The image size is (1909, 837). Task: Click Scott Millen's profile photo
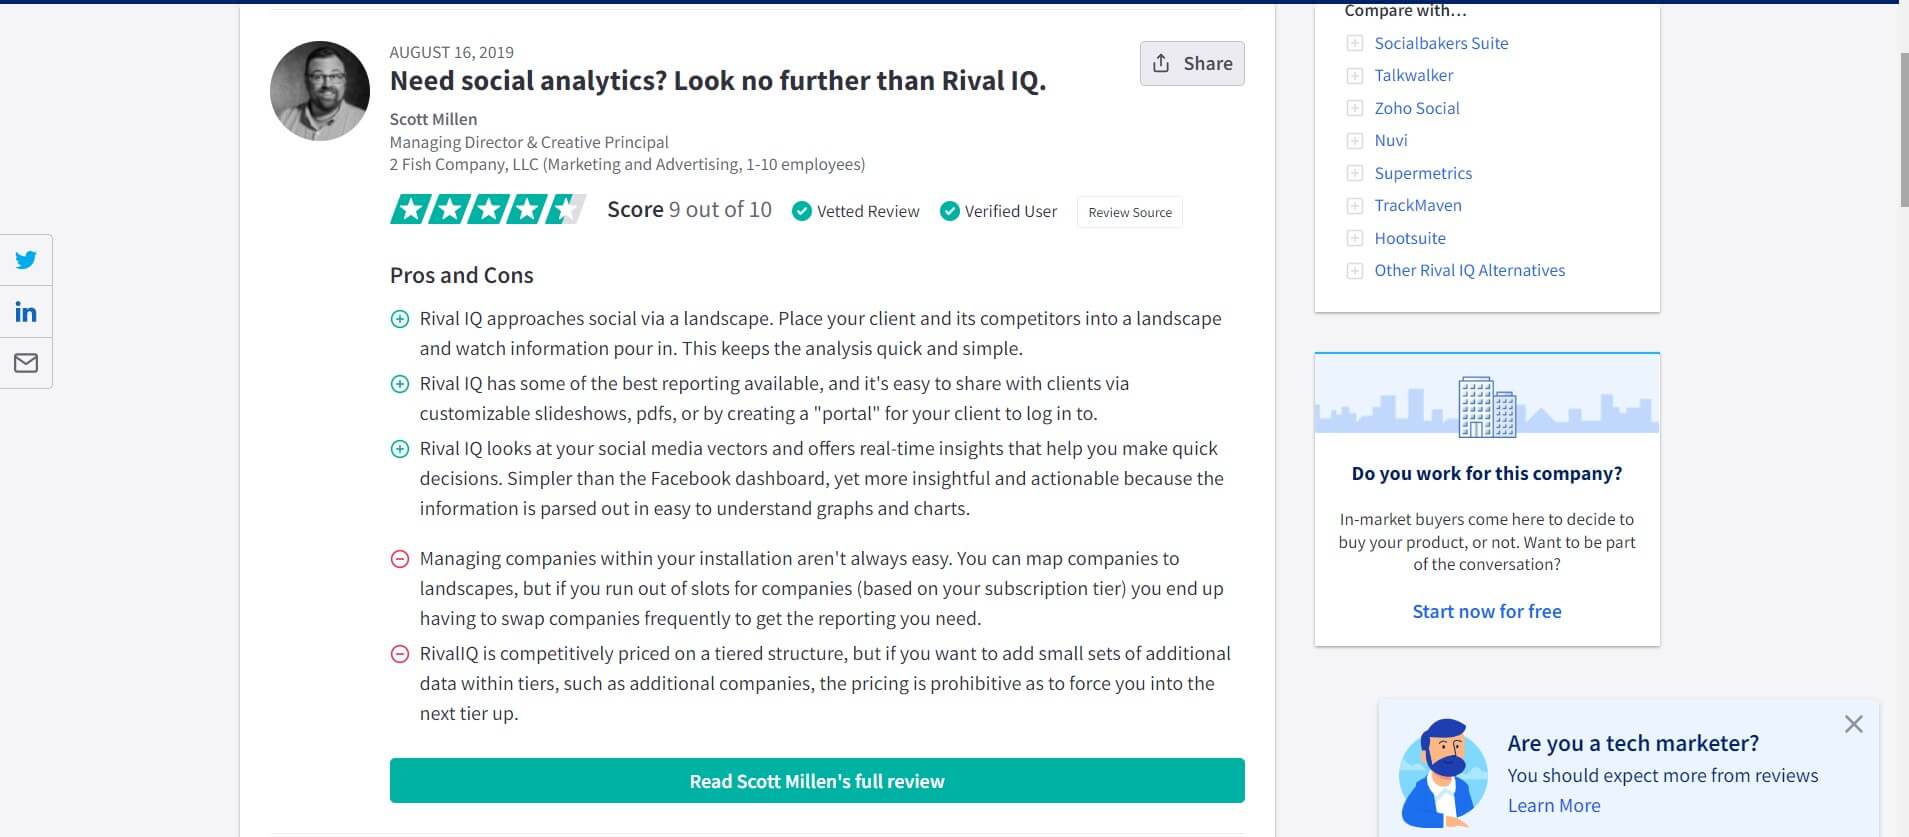coord(320,91)
